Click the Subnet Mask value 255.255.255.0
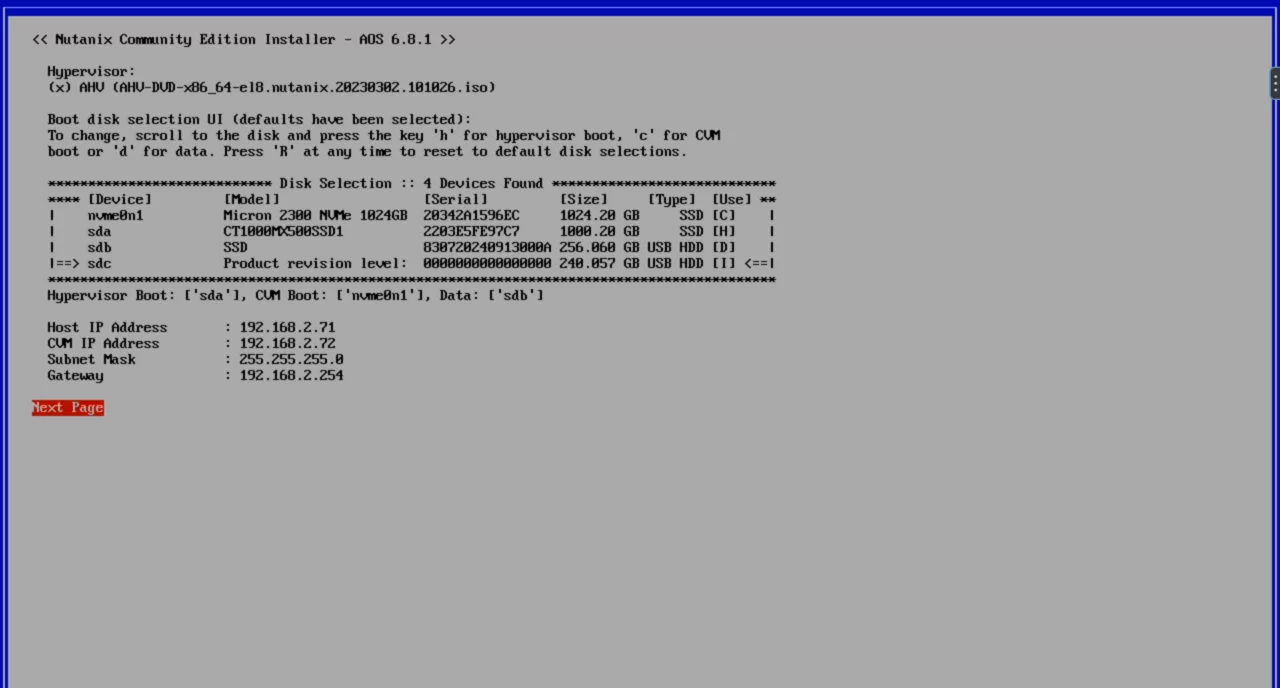The width and height of the screenshot is (1280, 688). [x=291, y=359]
